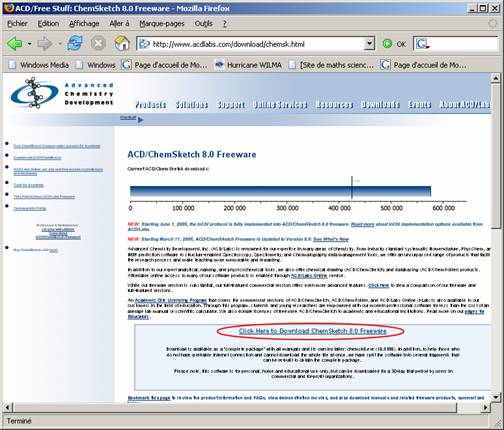Open the Windows bookmark

96,65
